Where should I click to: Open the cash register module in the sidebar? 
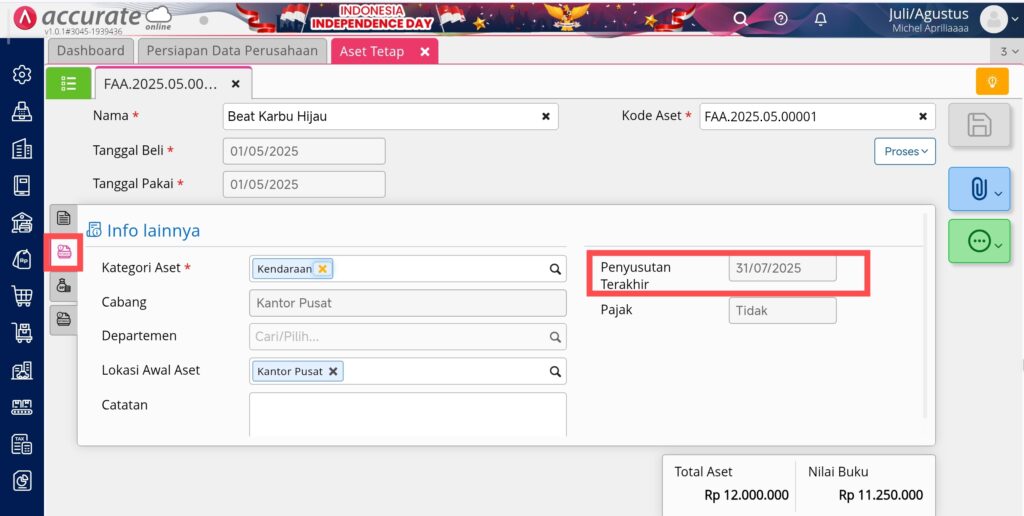[x=22, y=112]
